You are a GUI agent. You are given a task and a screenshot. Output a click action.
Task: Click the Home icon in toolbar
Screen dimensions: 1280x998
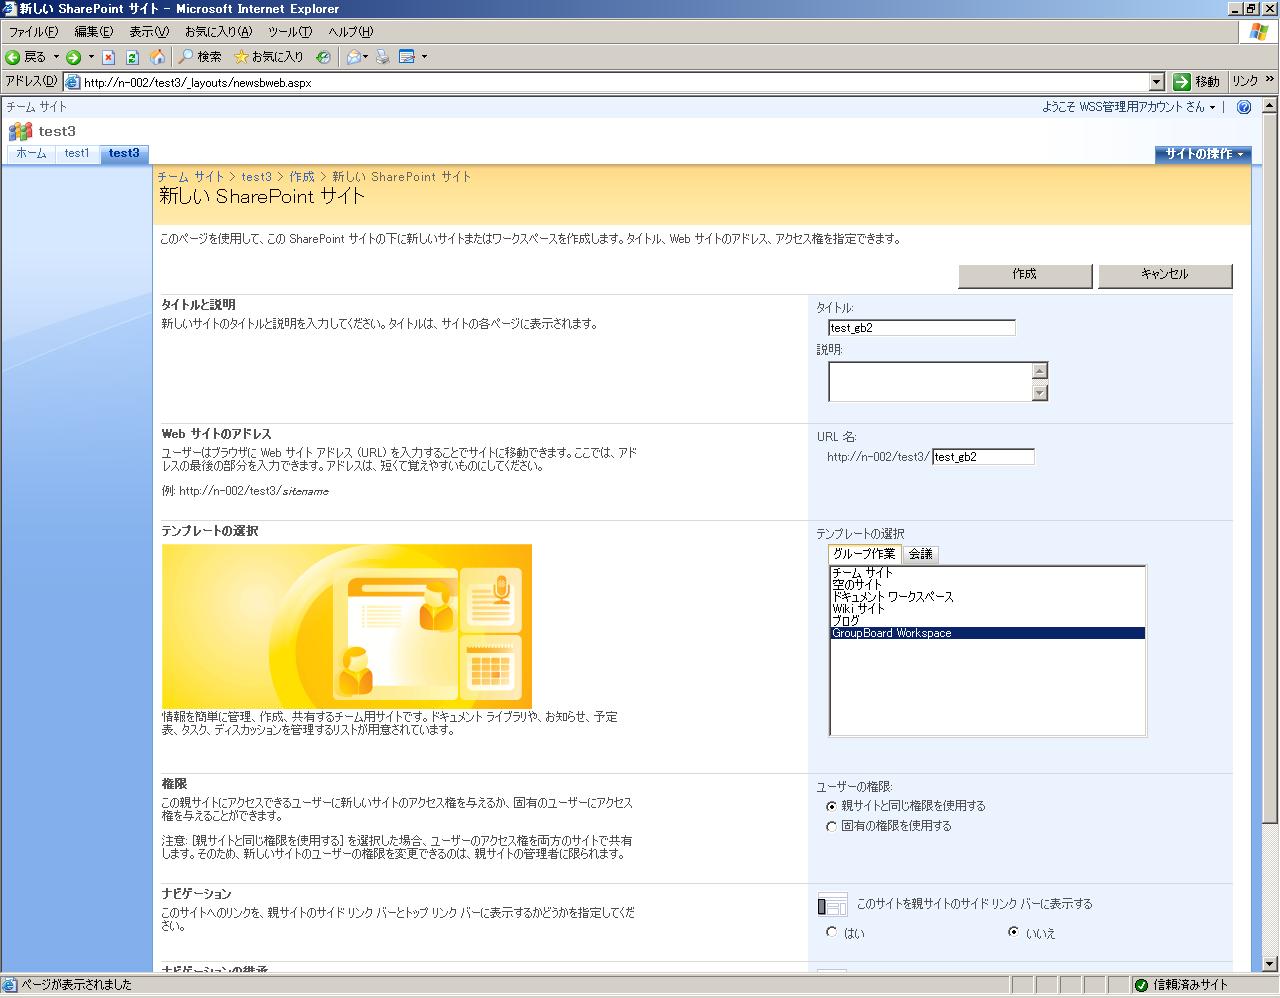(157, 57)
